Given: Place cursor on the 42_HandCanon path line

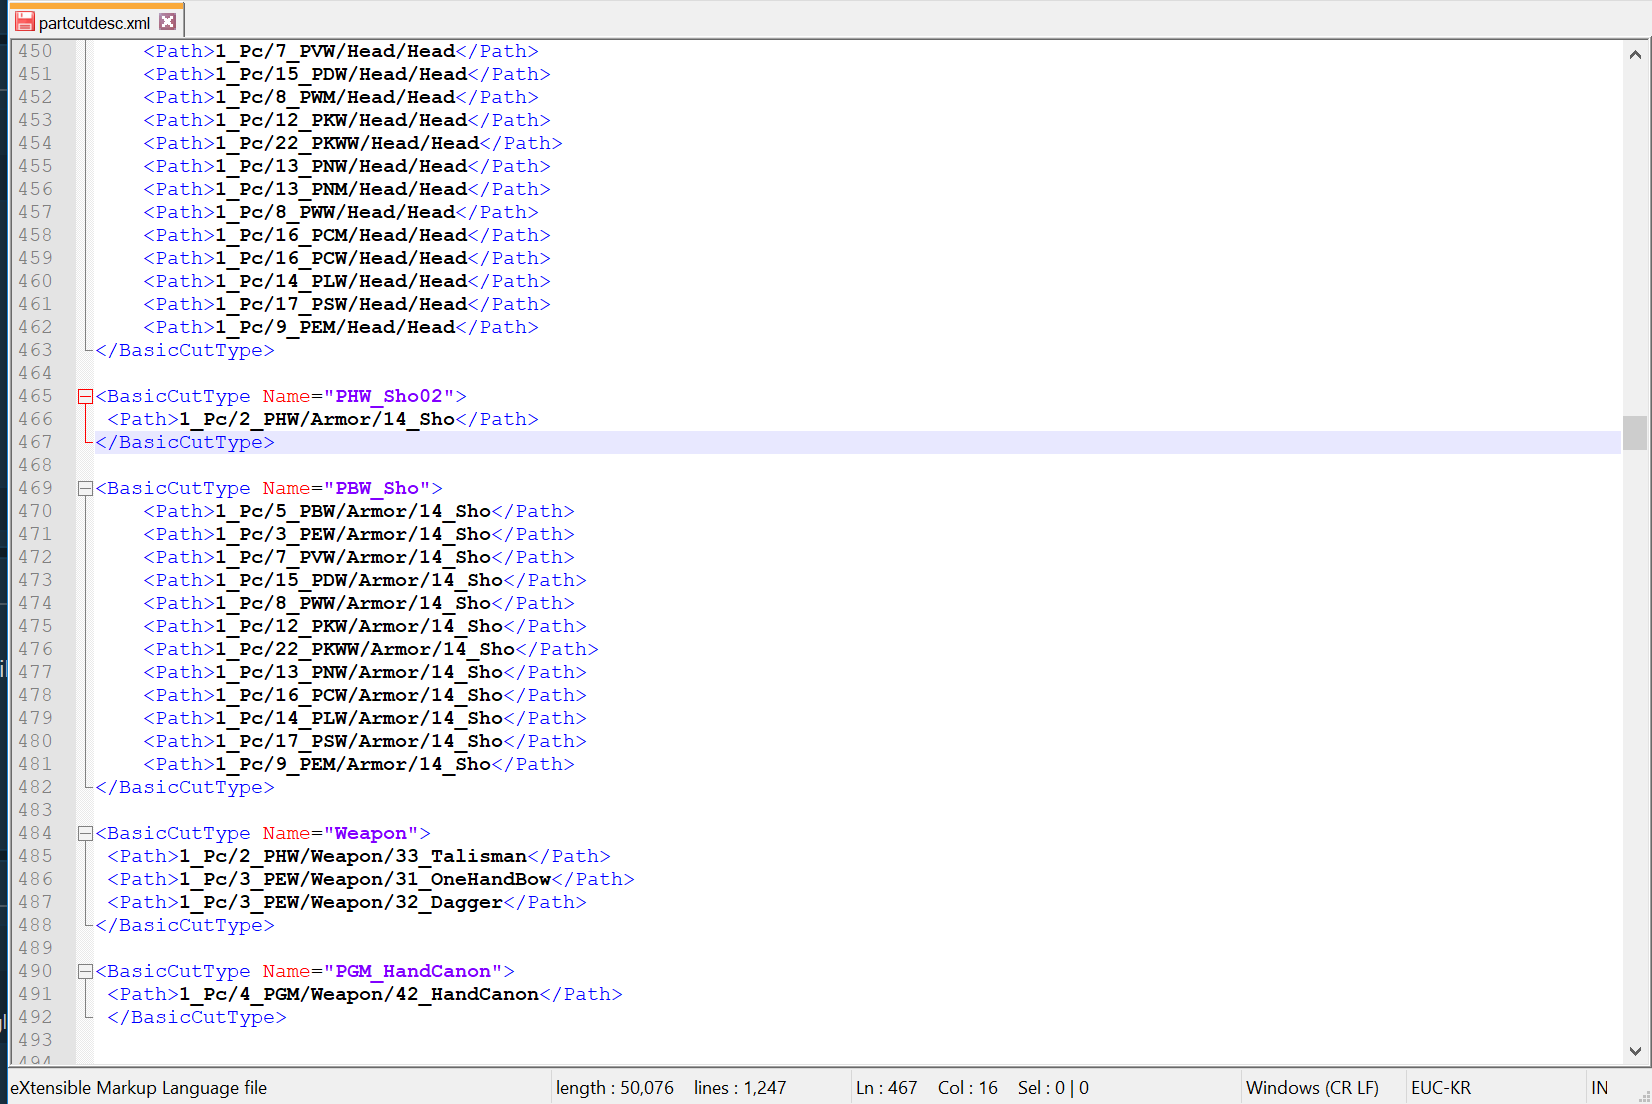Looking at the screenshot, I should click(x=484, y=995).
